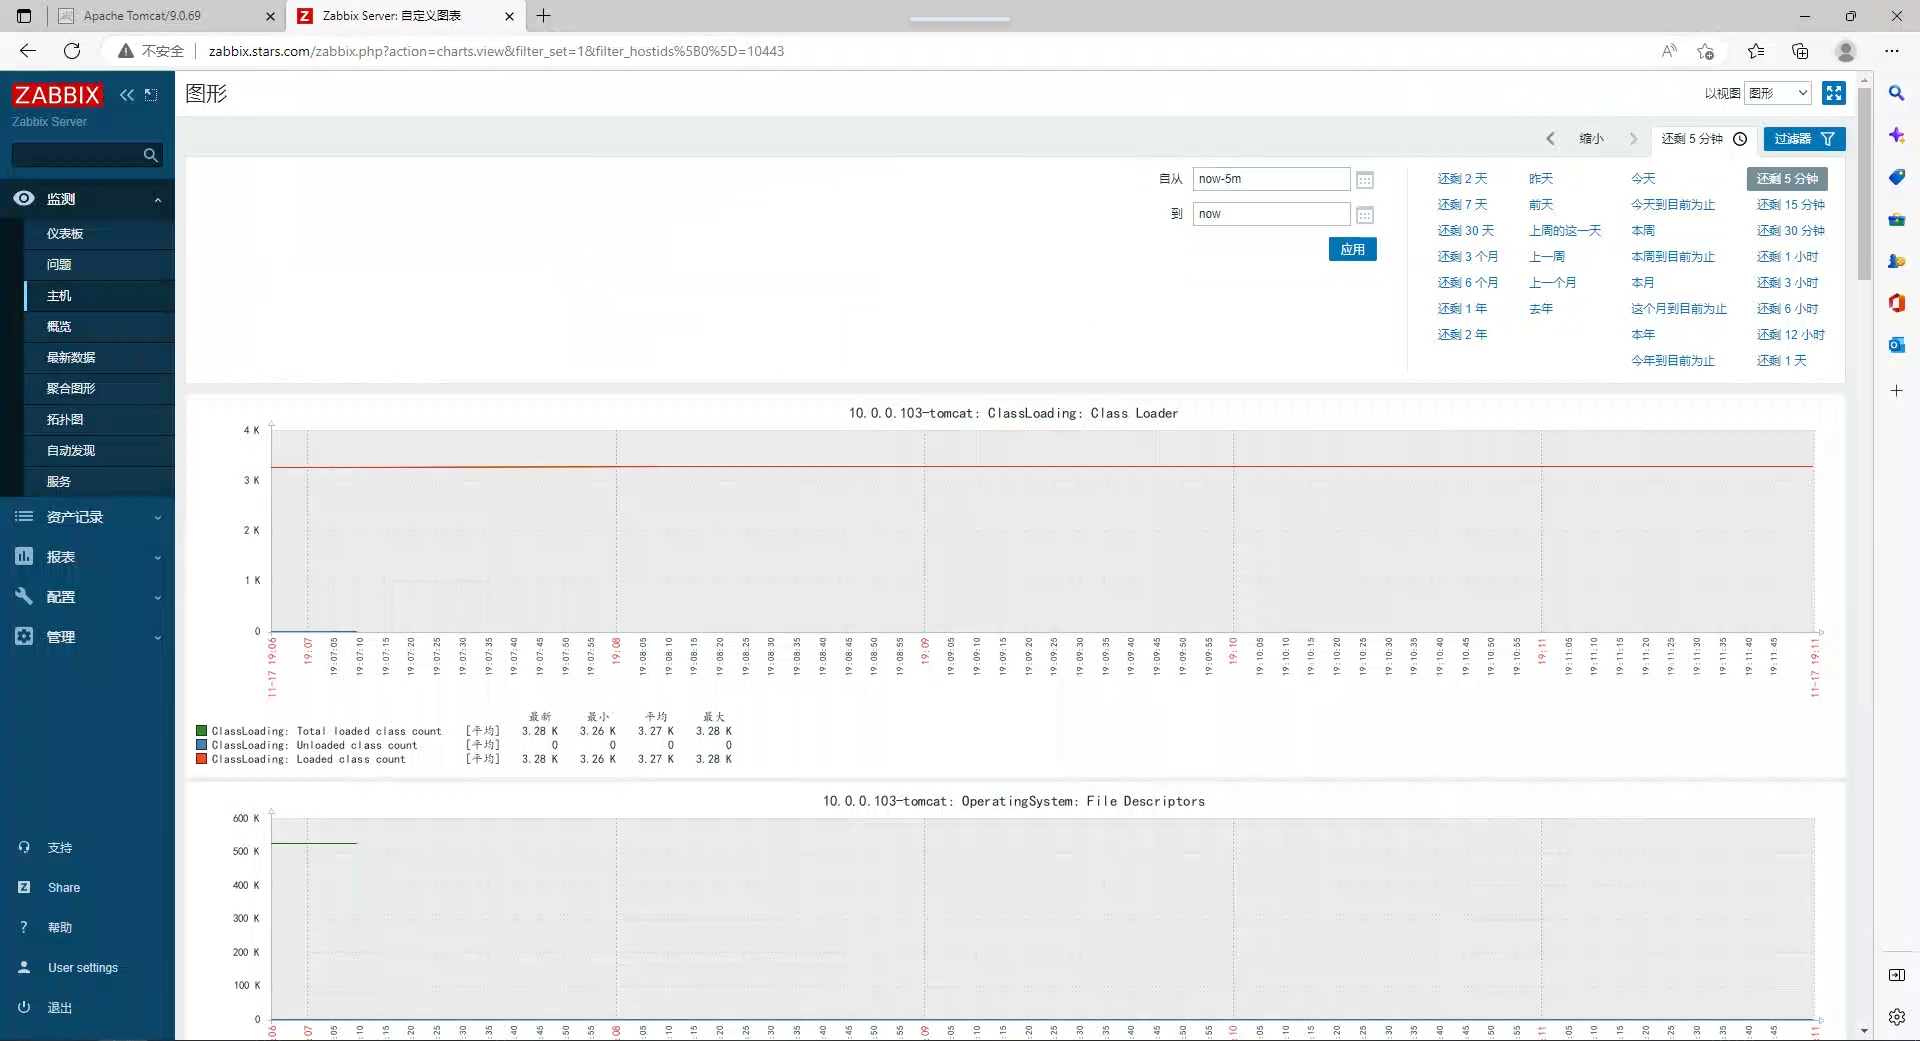Screen dimensions: 1920x1041
Task: Click the 退出 logout power icon
Action: tap(24, 1007)
